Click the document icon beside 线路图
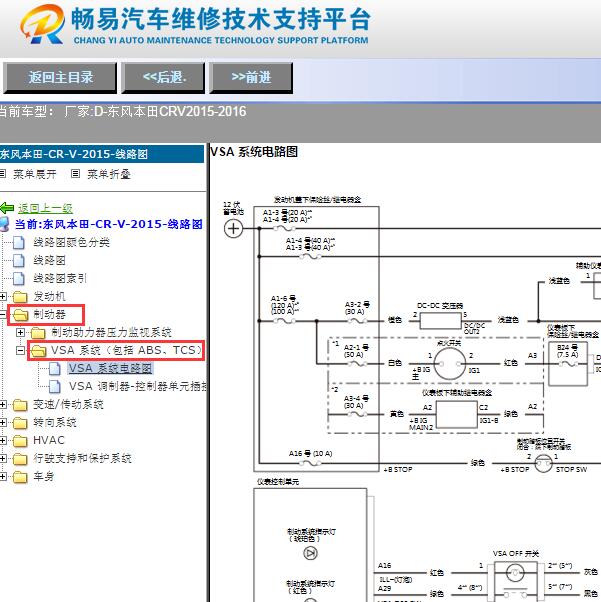Image resolution: width=601 pixels, height=602 pixels. click(19, 261)
